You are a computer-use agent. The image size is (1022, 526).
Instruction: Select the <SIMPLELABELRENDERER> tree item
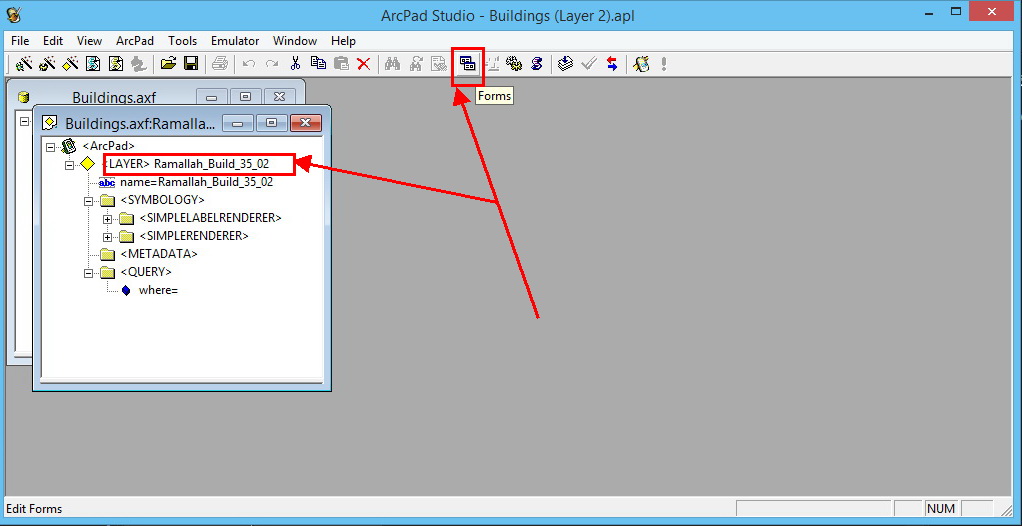coord(211,218)
